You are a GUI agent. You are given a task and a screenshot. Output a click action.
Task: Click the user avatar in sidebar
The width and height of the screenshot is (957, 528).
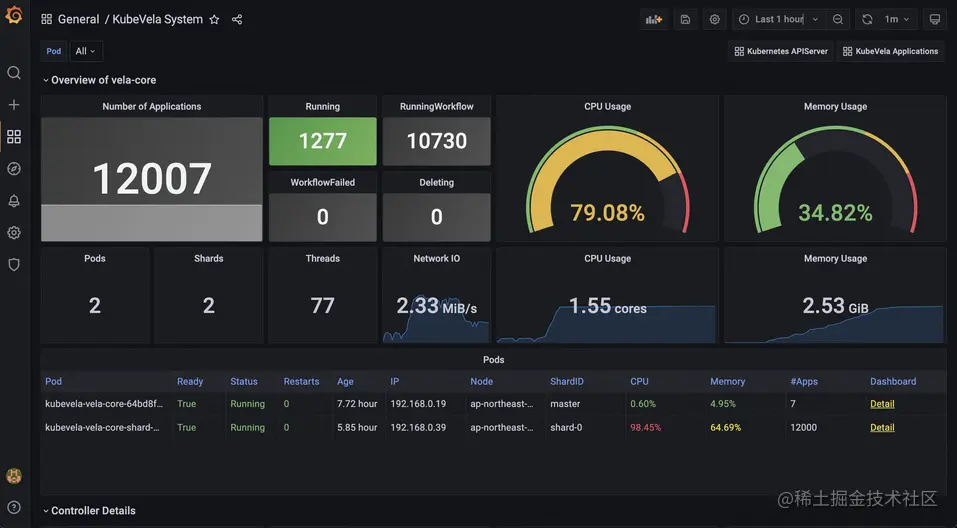tap(13, 476)
